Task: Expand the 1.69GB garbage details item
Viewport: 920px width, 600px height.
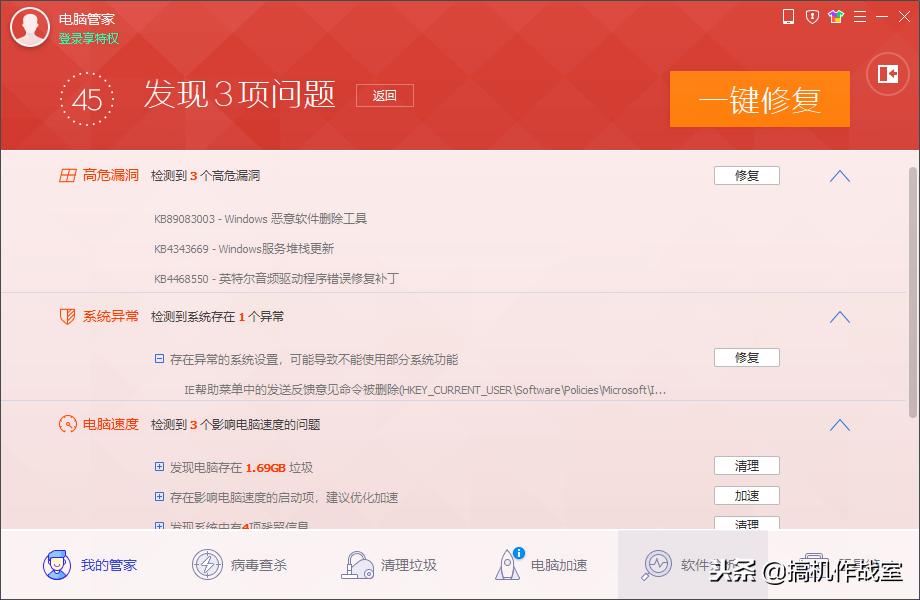Action: (157, 466)
